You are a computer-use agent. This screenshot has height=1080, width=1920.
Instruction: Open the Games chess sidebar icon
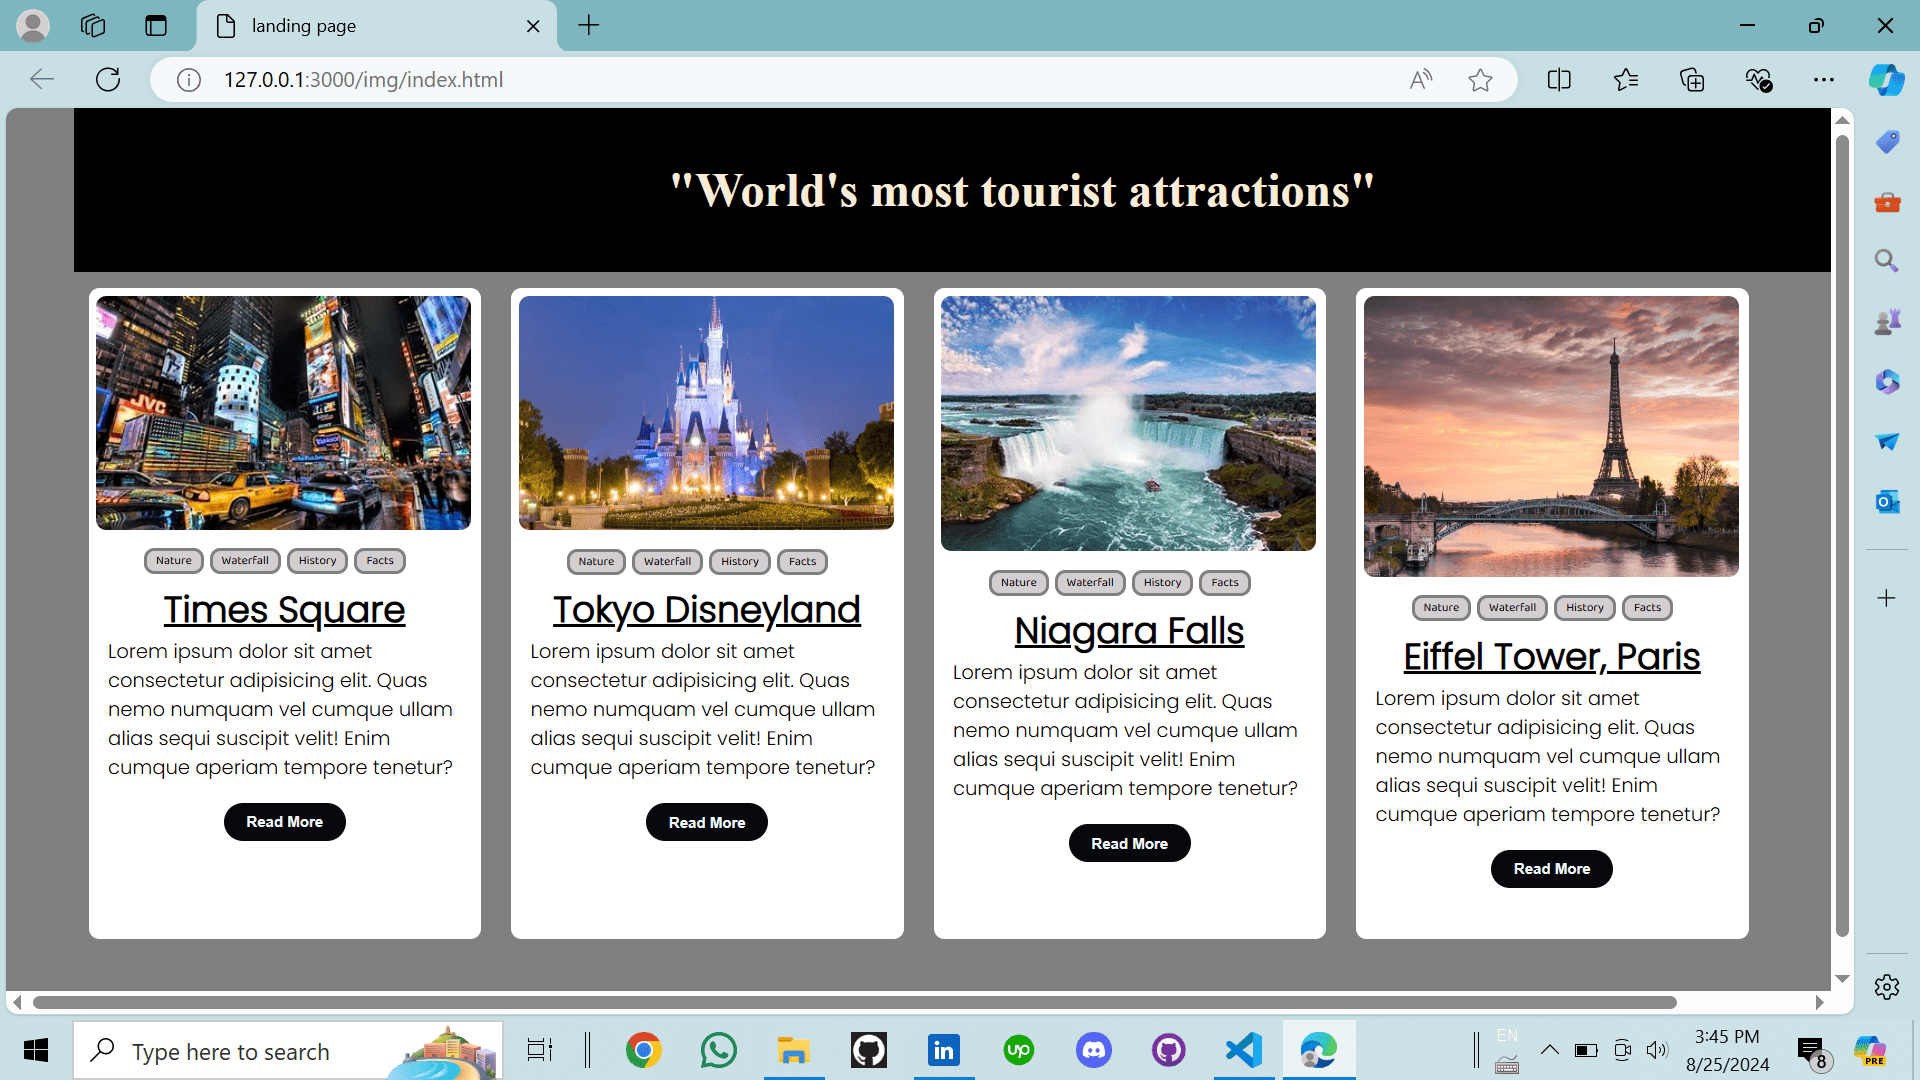click(1887, 321)
